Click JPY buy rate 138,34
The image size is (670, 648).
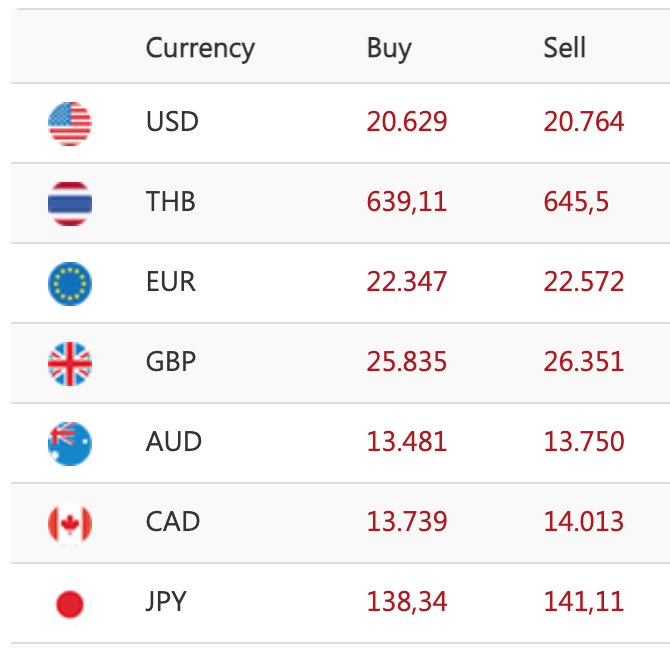(407, 602)
